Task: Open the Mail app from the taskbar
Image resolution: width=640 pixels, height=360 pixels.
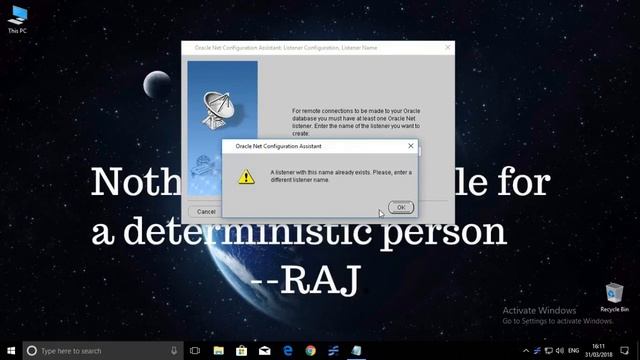Action: pos(264,351)
